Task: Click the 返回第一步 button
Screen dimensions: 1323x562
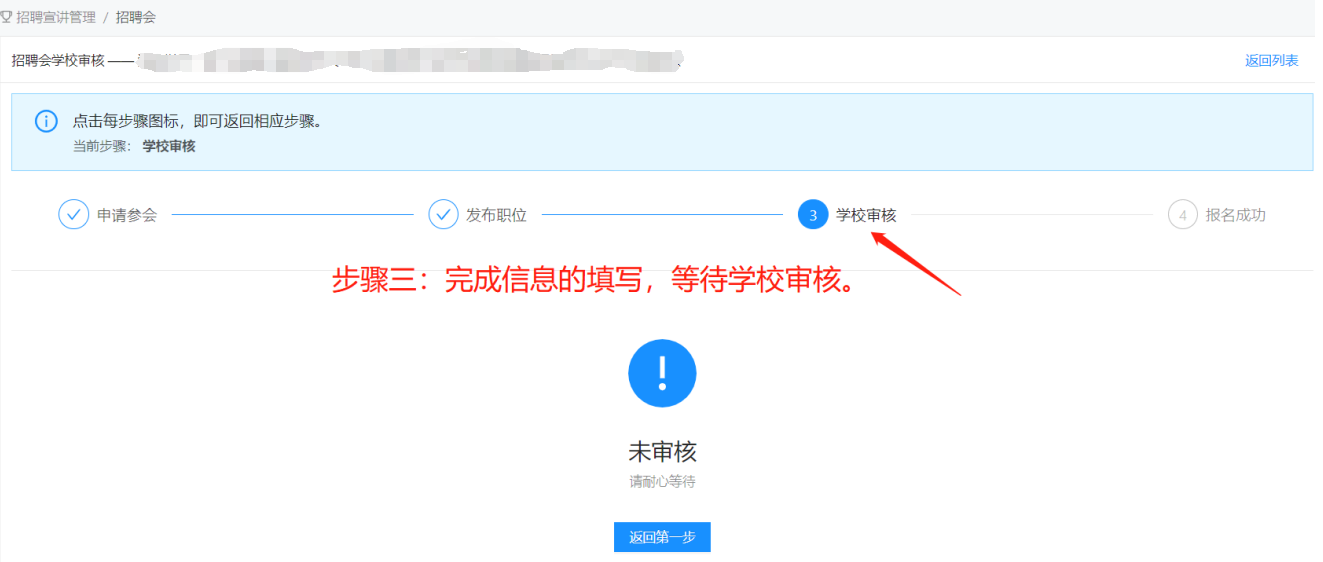Action: (662, 537)
